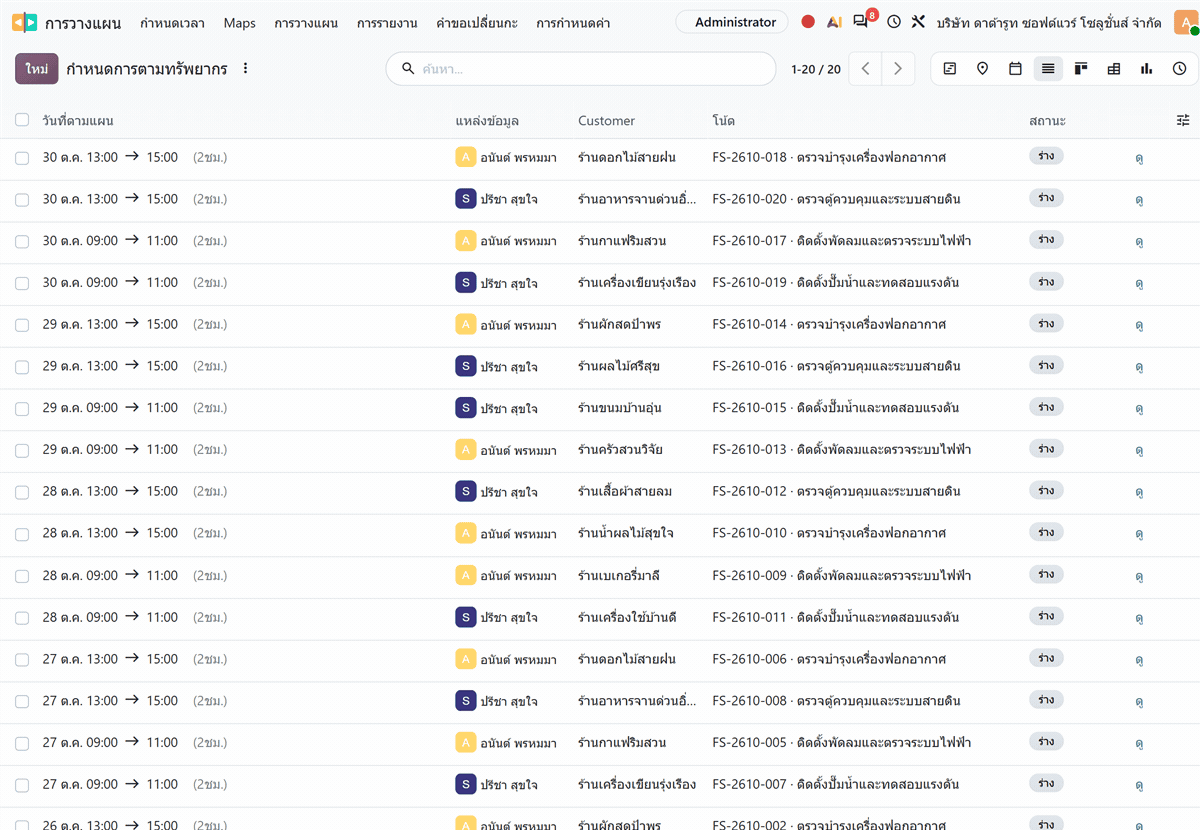The width and height of the screenshot is (1200, 830).
Task: Tick the checkbox for the FS-2610-016 row
Action: 22,367
